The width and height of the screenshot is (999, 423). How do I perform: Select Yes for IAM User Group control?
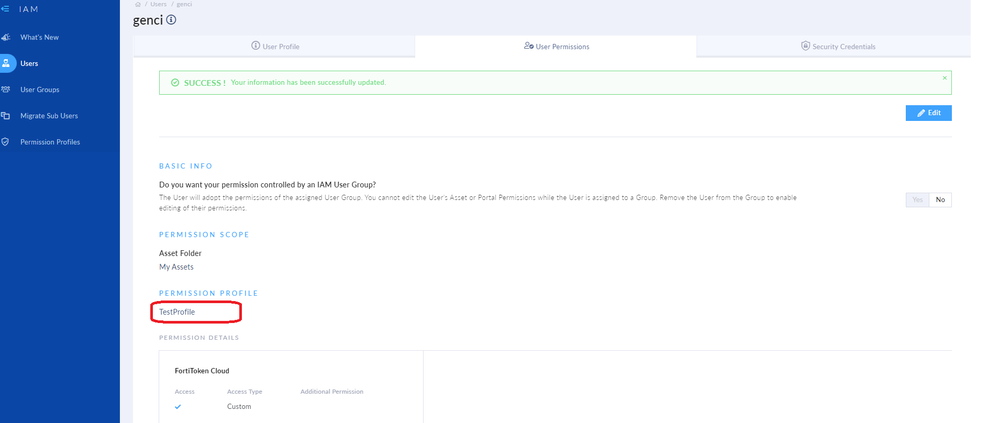click(x=917, y=200)
